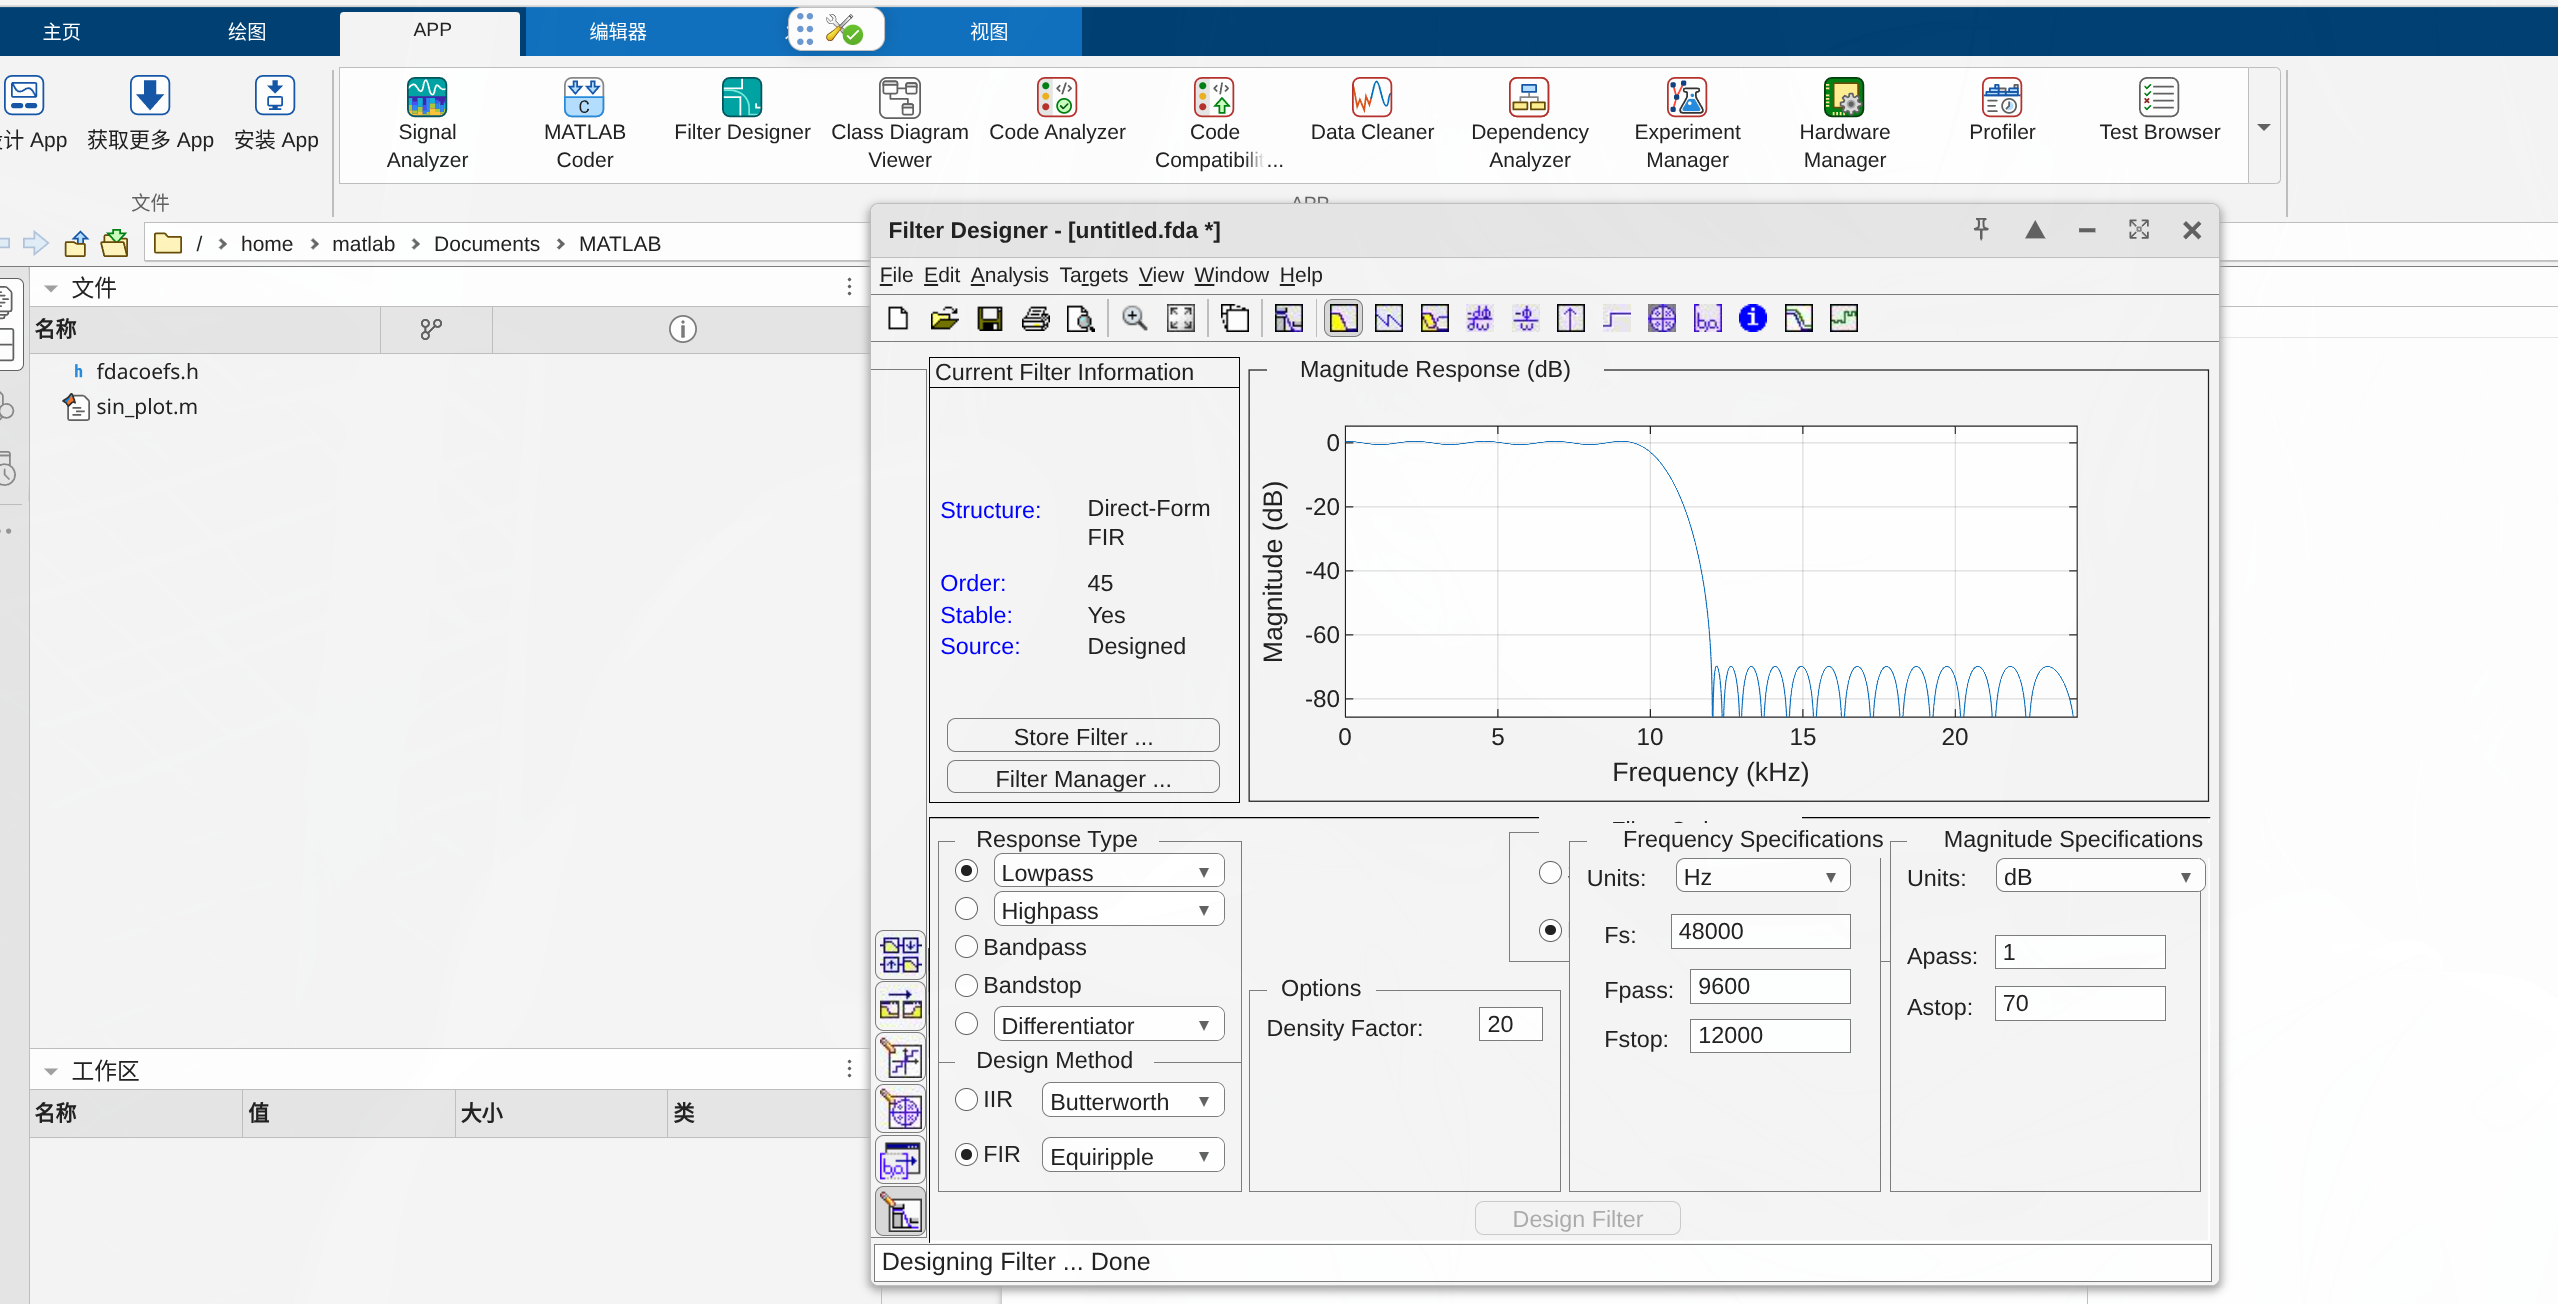This screenshot has width=2558, height=1304.
Task: Click the Print icon in Filter Designer
Action: point(1035,319)
